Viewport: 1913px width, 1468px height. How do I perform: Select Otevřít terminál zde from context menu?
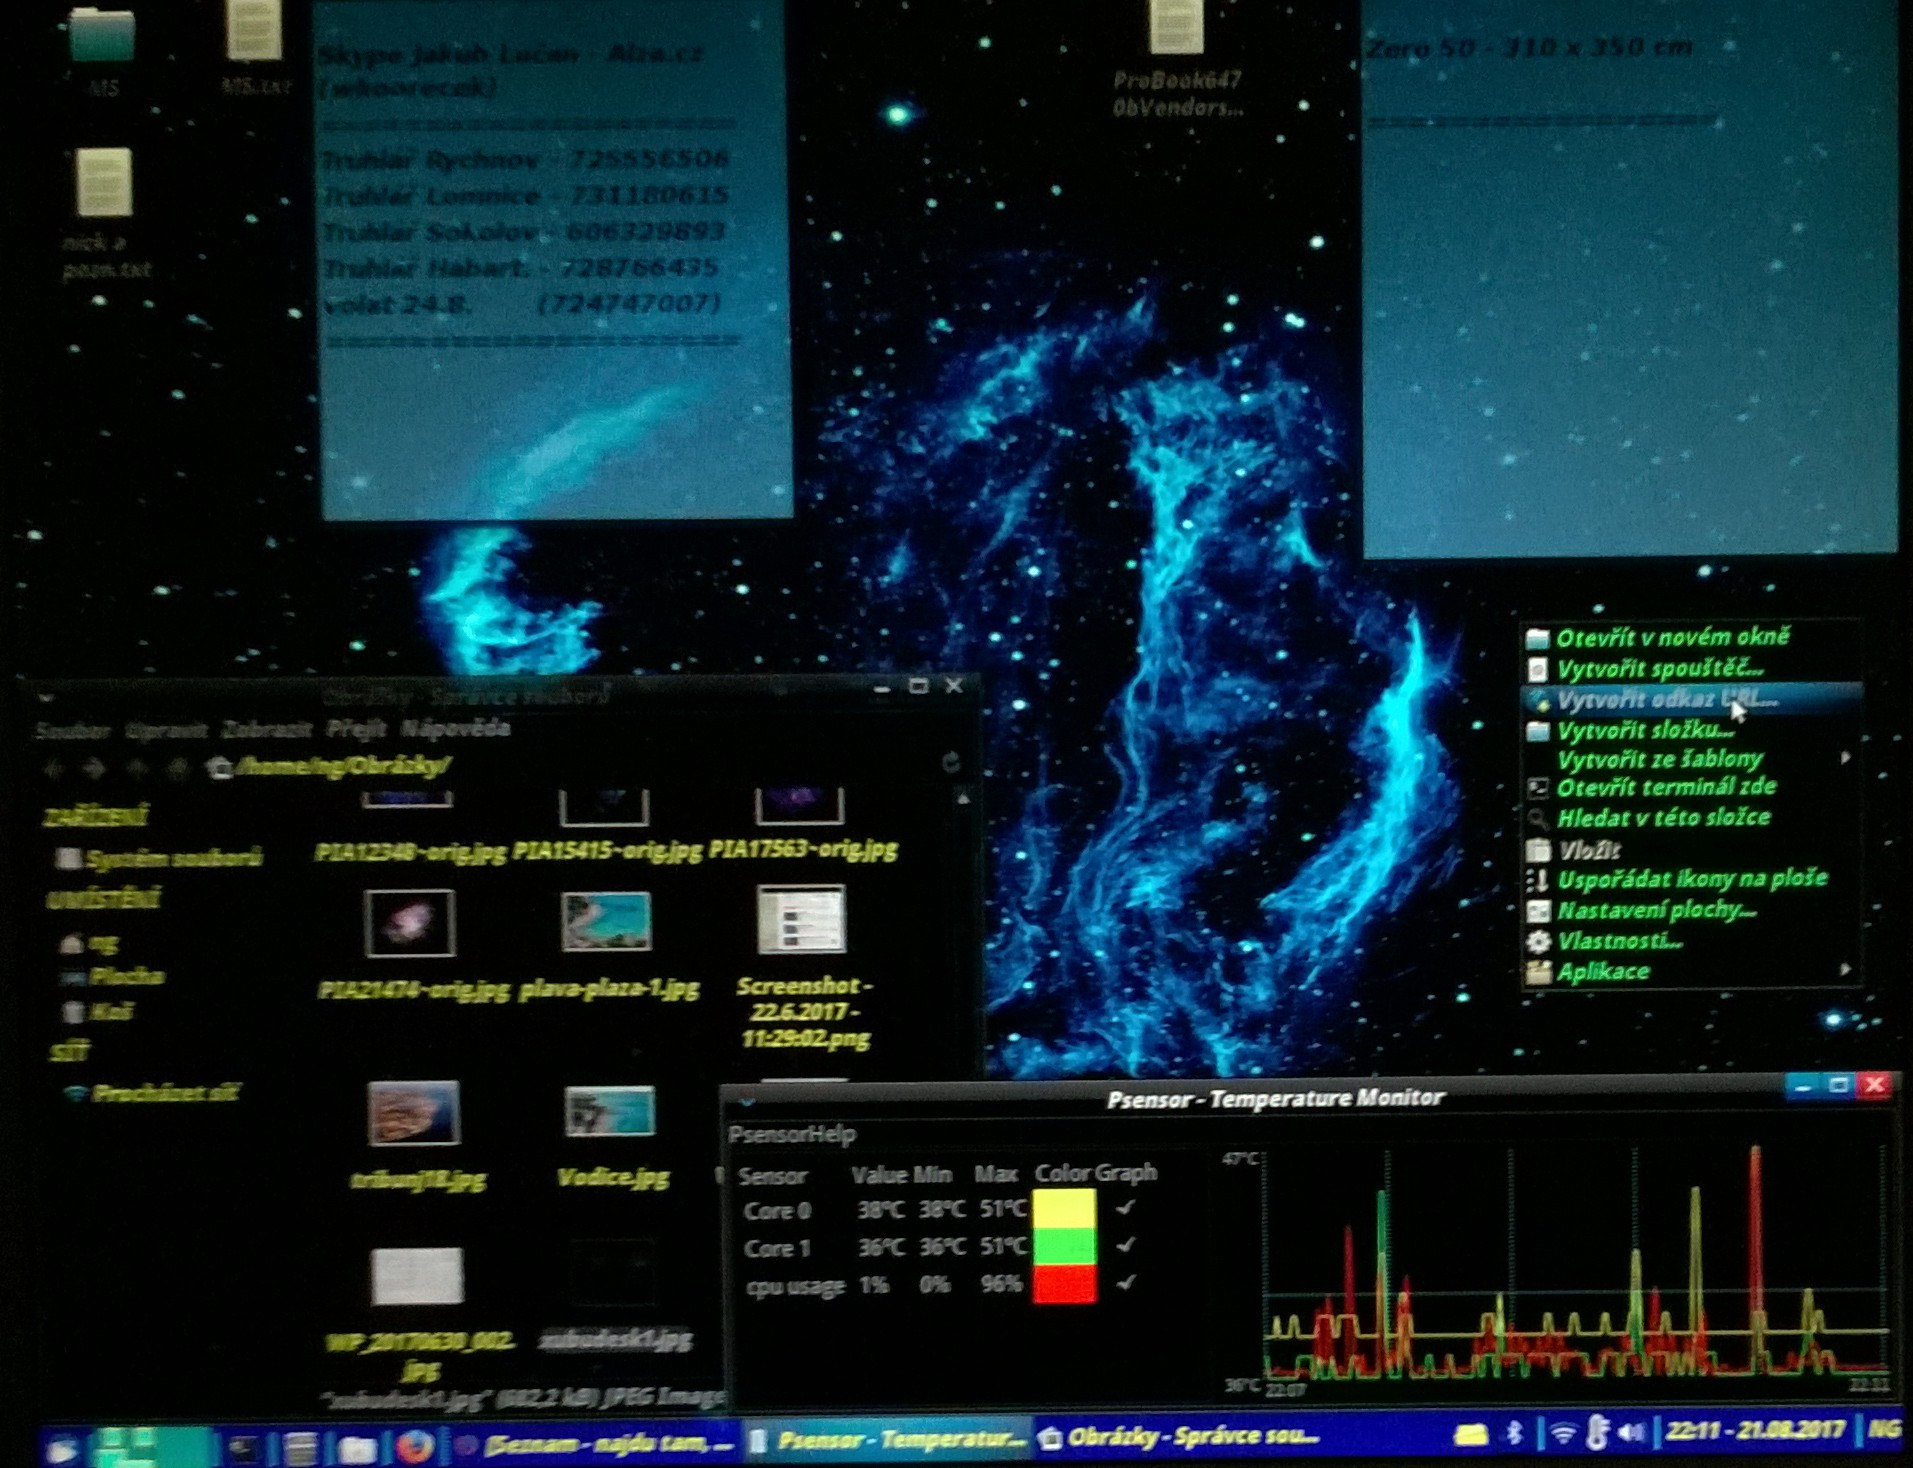pyautogui.click(x=1666, y=787)
